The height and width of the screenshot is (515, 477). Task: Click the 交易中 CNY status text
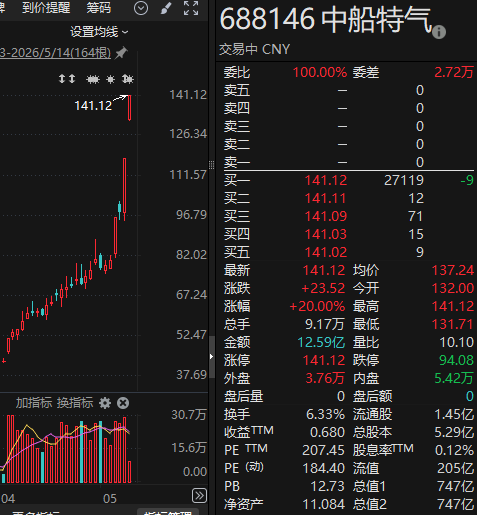[x=254, y=49]
